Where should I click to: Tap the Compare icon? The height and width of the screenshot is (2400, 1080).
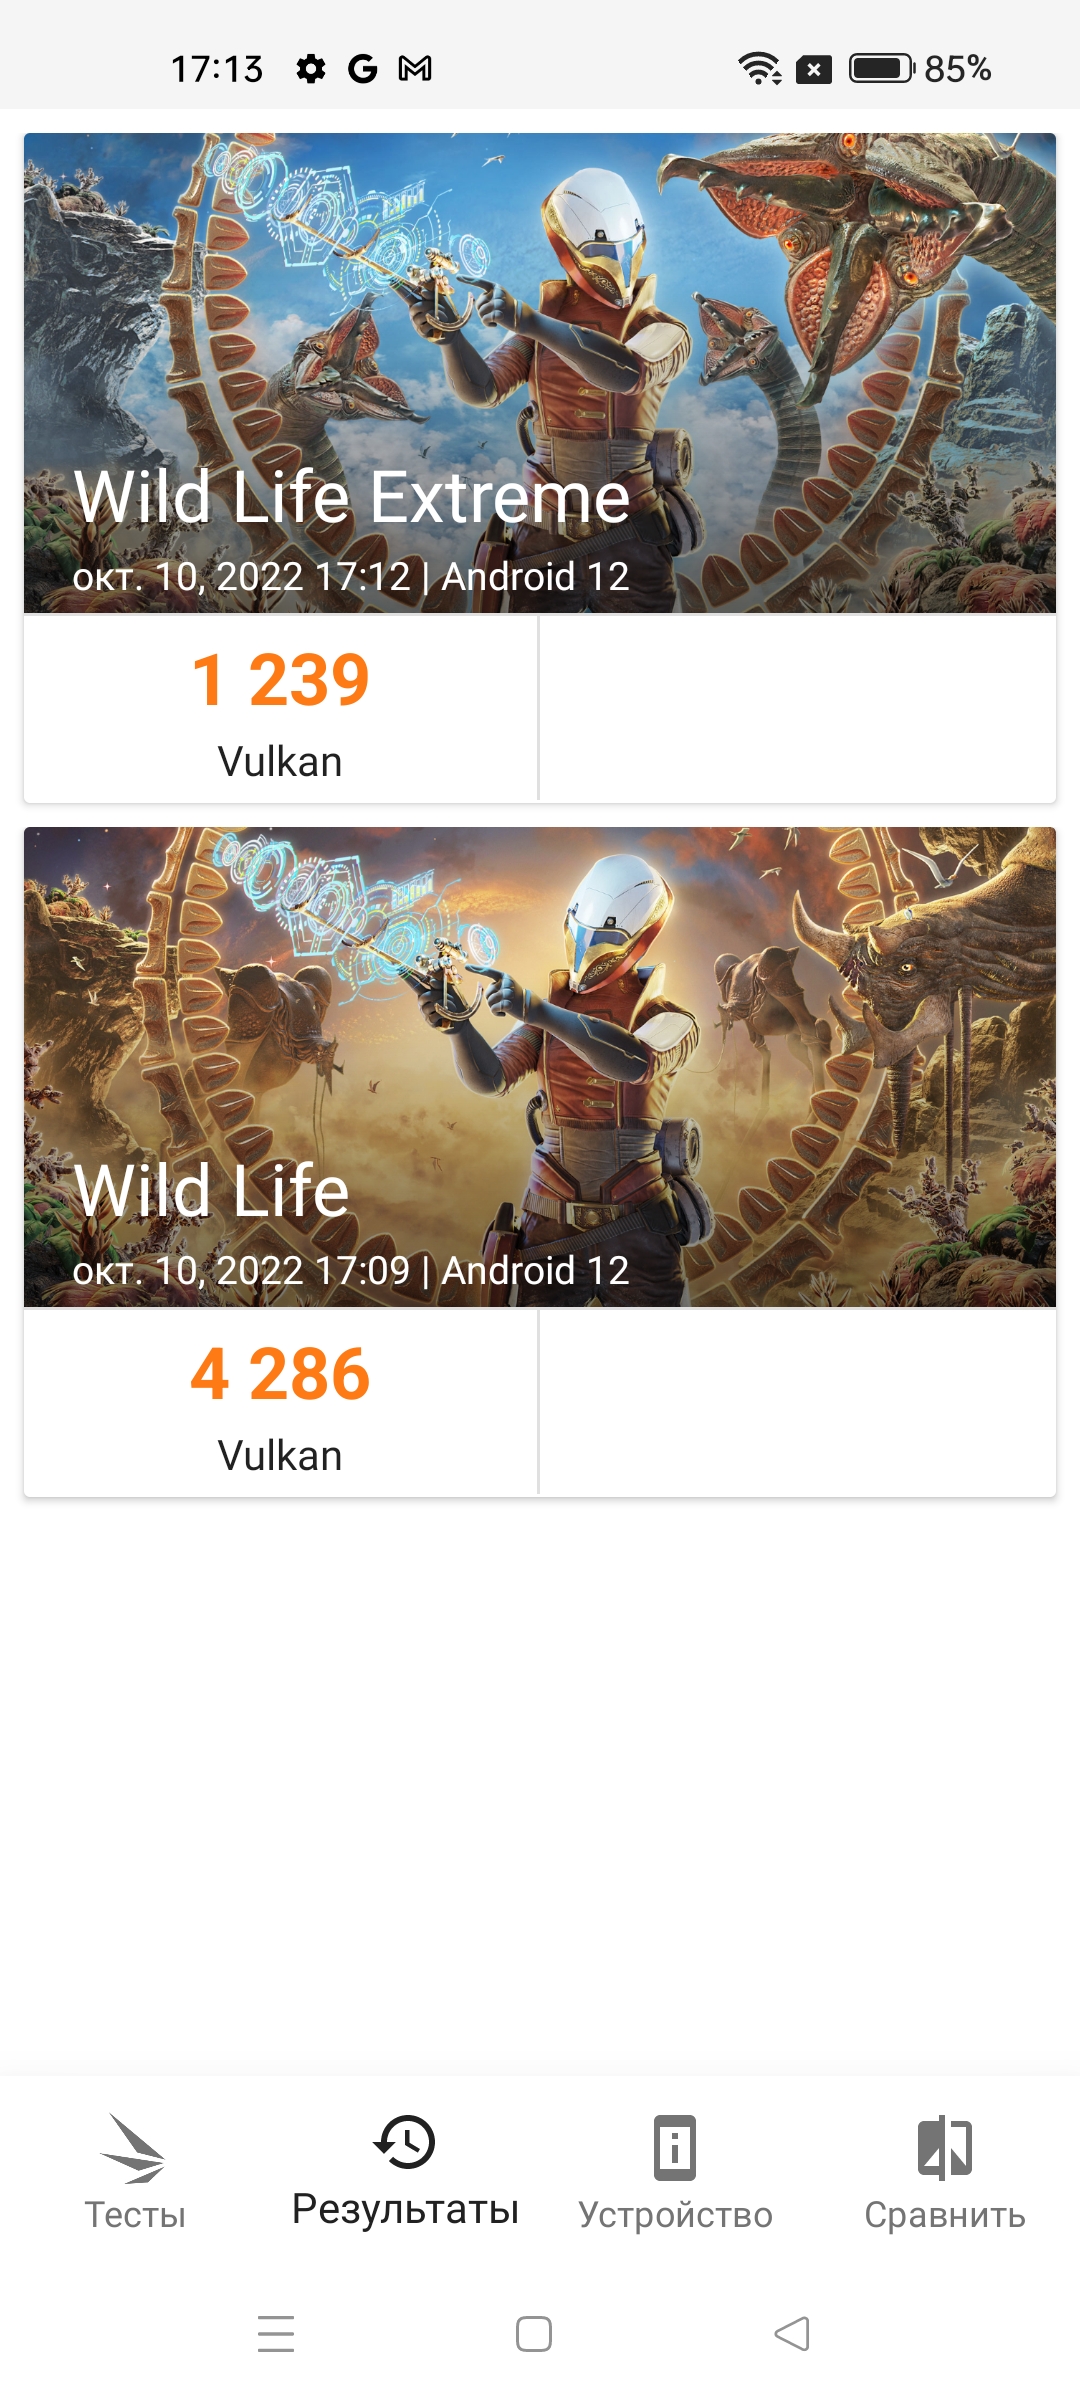(x=945, y=2147)
